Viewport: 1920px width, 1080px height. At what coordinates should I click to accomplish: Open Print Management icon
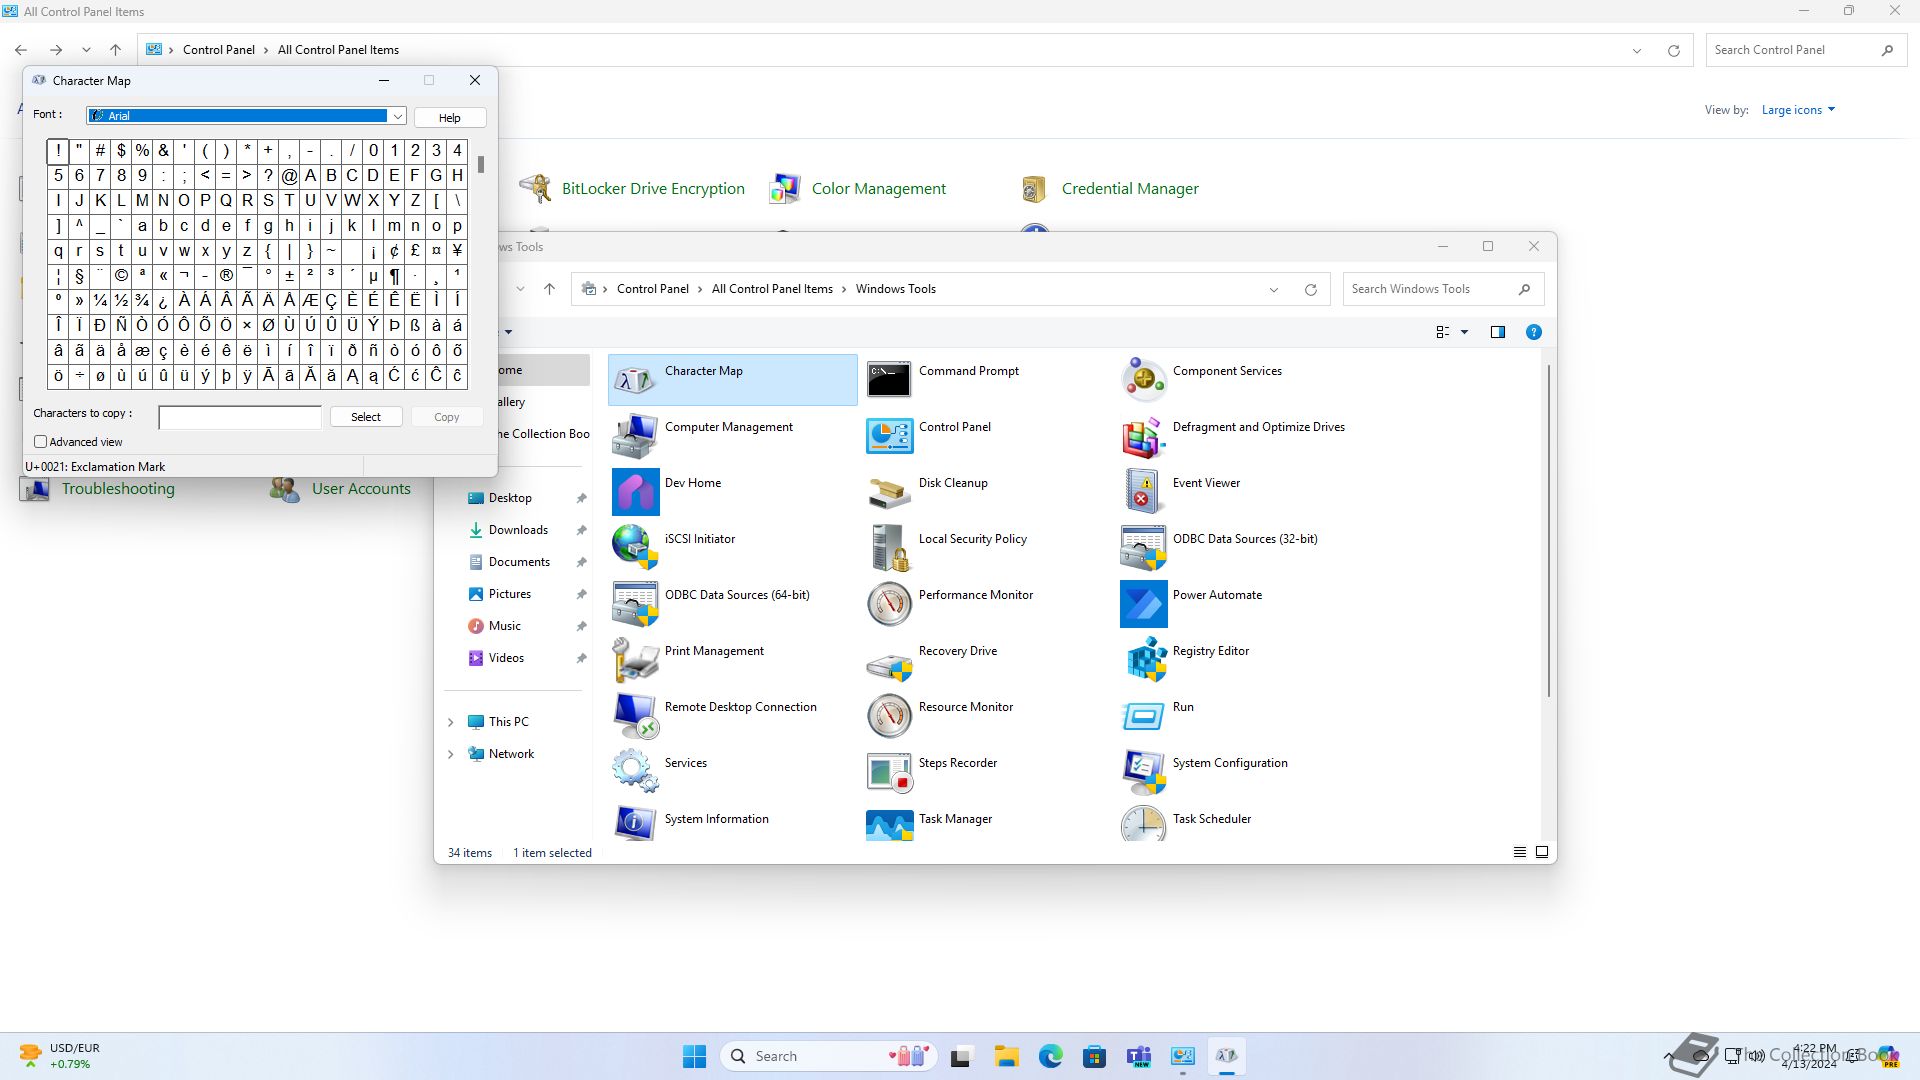(x=635, y=660)
